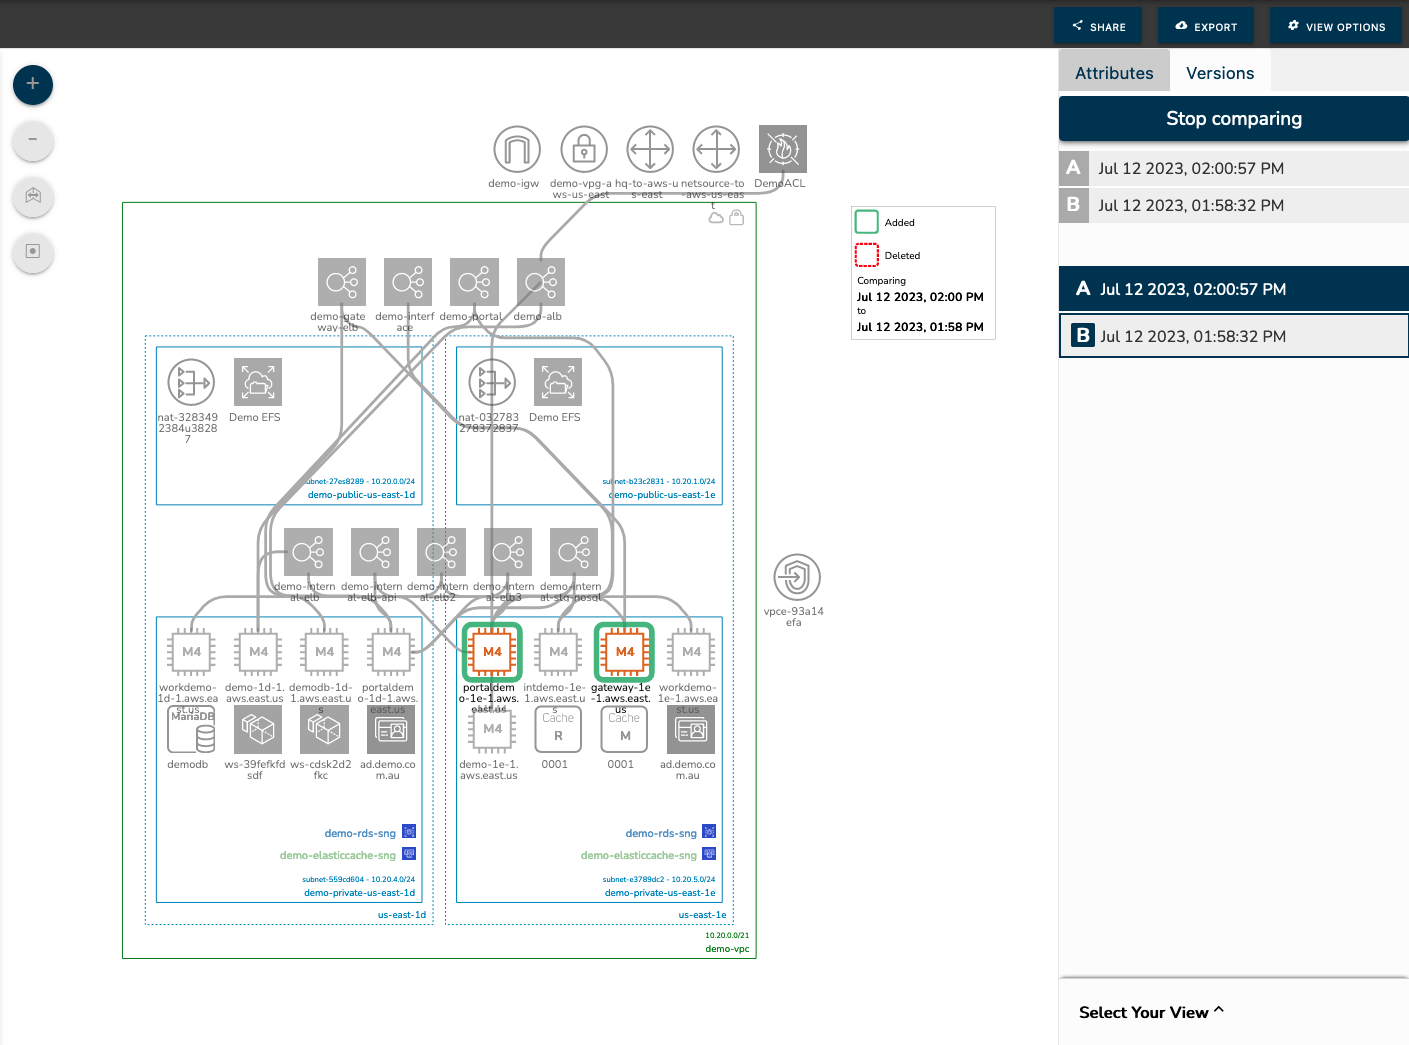1409x1045 pixels.
Task: Click the orange gateway-1e M4 instance icon
Action: coord(624,651)
